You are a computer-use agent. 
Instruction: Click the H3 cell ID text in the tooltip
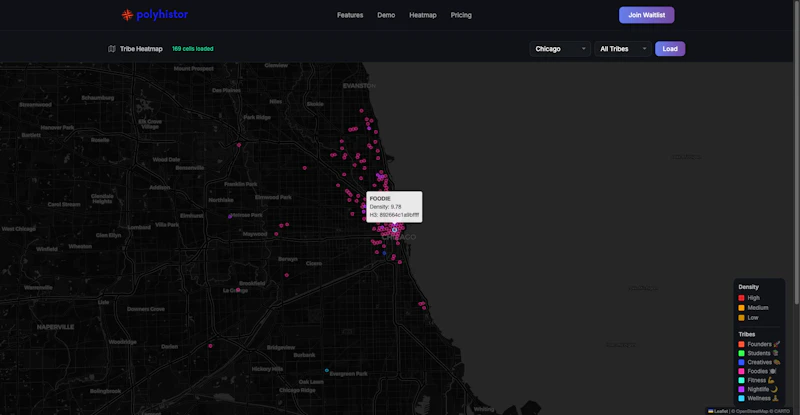[394, 215]
